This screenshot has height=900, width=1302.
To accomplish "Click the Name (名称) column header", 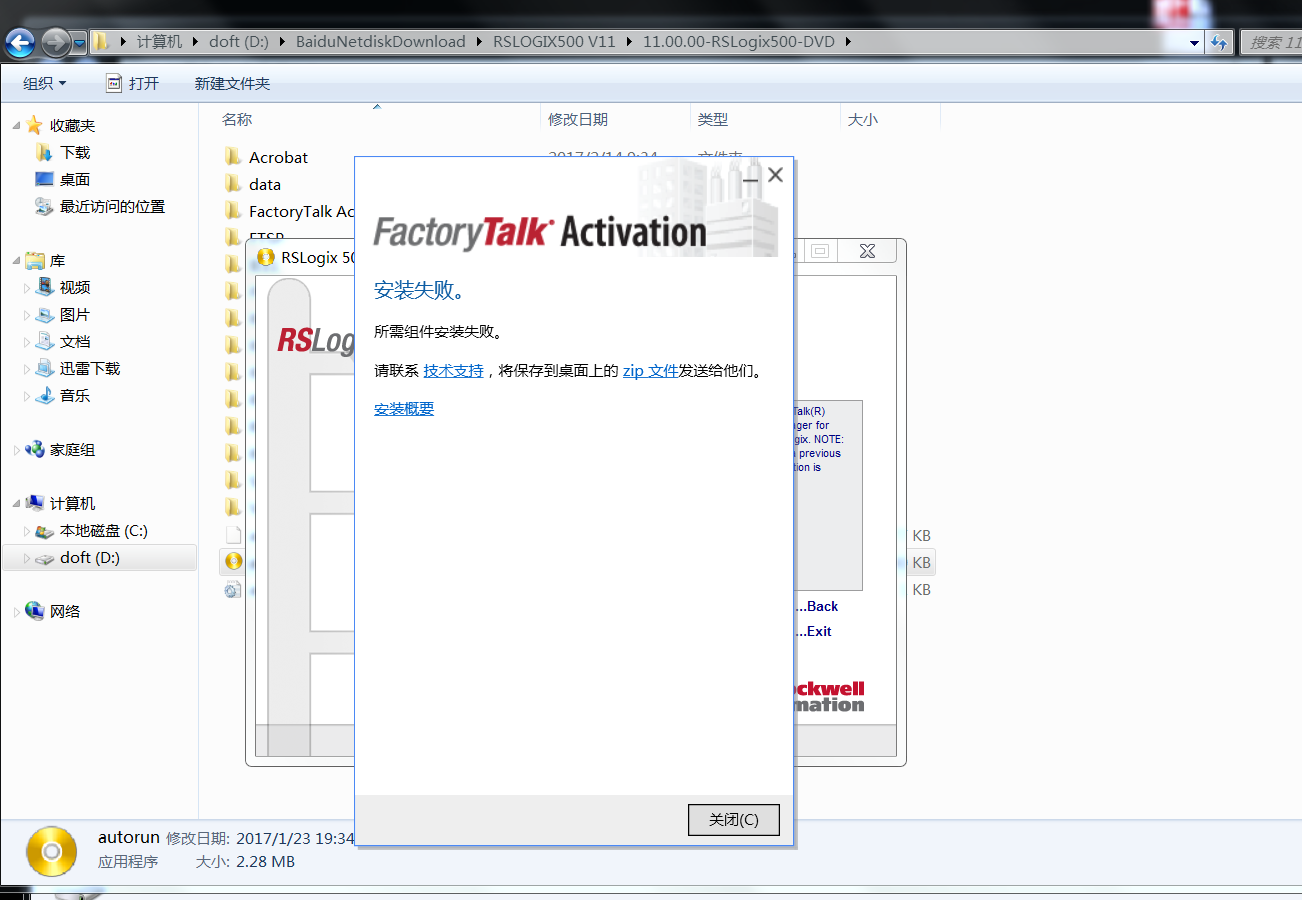I will pos(237,119).
